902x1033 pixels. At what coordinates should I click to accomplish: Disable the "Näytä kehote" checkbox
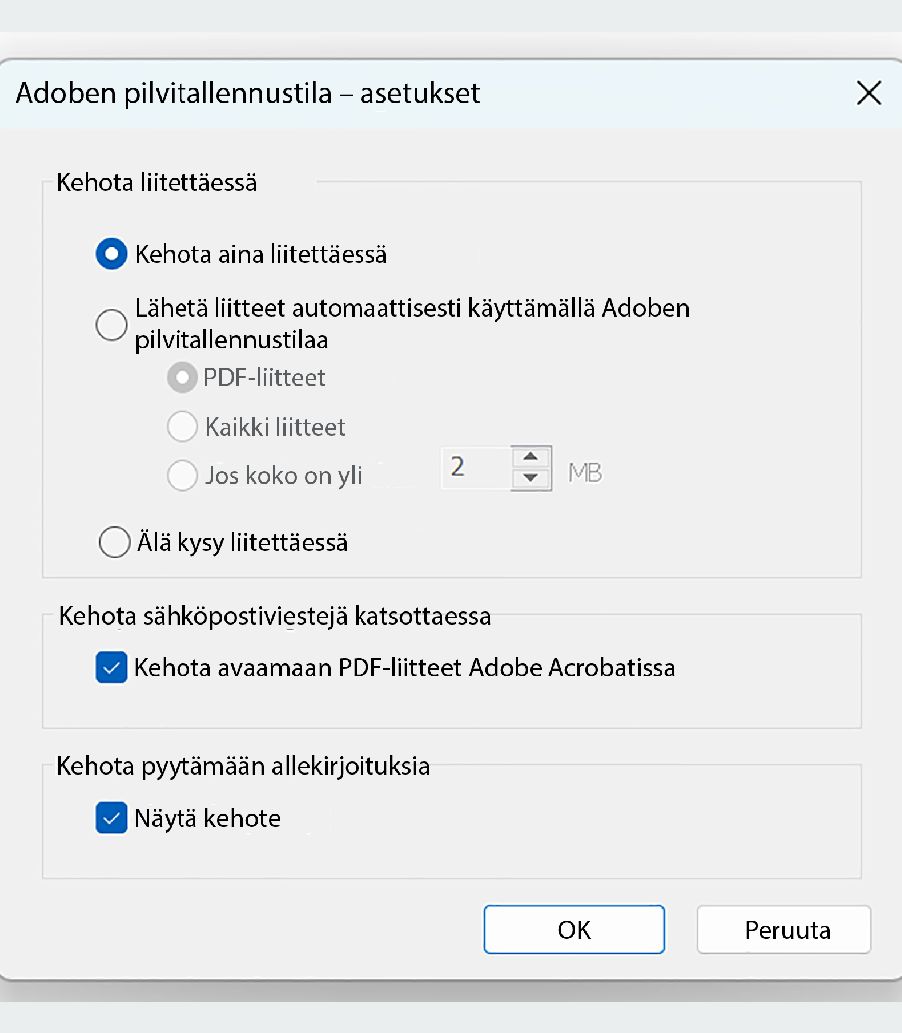[x=111, y=817]
